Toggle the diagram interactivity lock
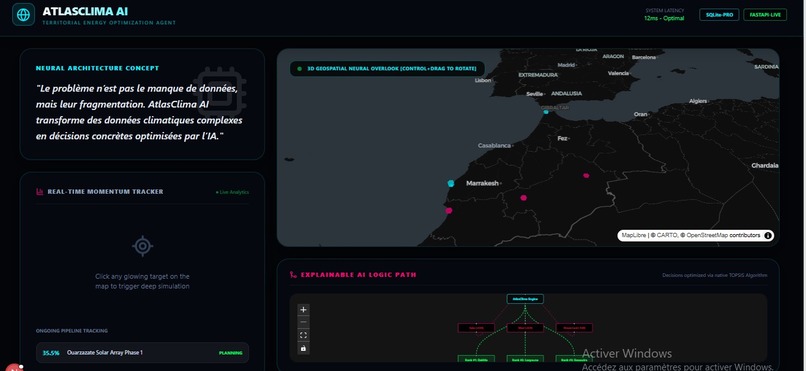 pyautogui.click(x=303, y=348)
